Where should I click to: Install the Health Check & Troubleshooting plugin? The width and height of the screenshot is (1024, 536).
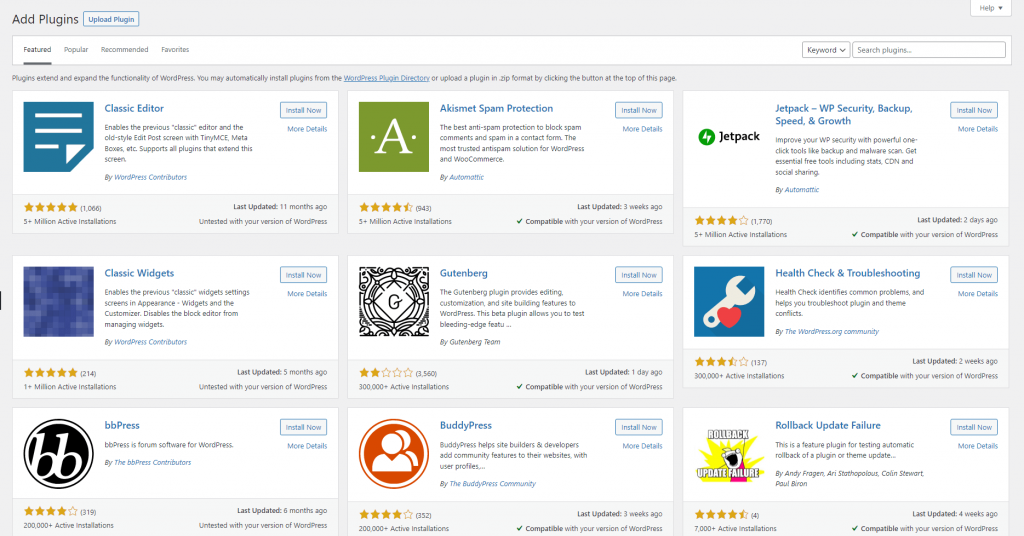[974, 275]
